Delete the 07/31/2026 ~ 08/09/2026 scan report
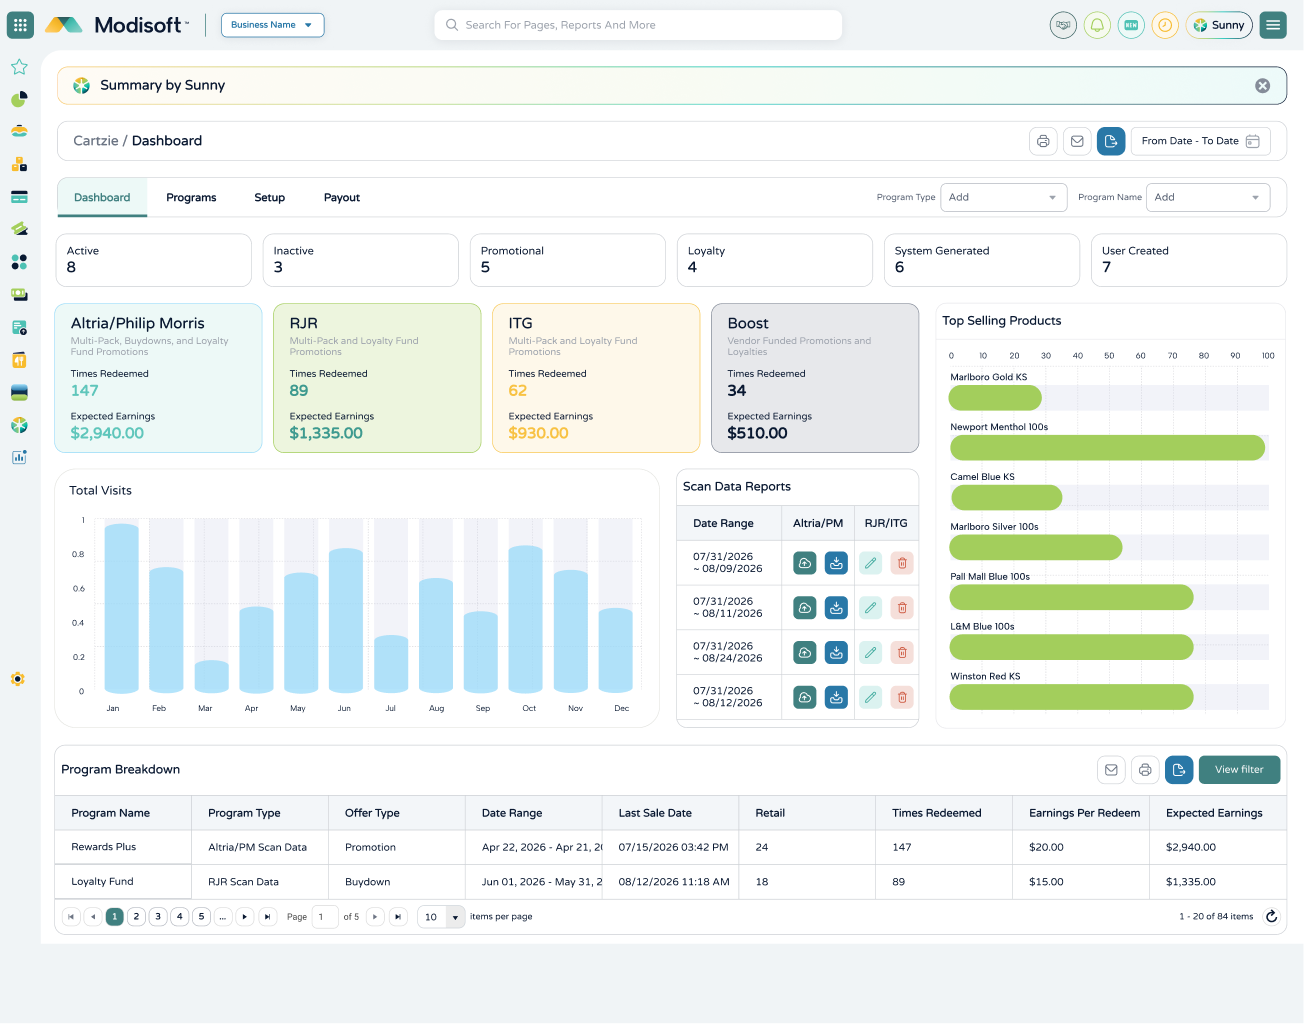This screenshot has width=1304, height=1024. point(902,563)
